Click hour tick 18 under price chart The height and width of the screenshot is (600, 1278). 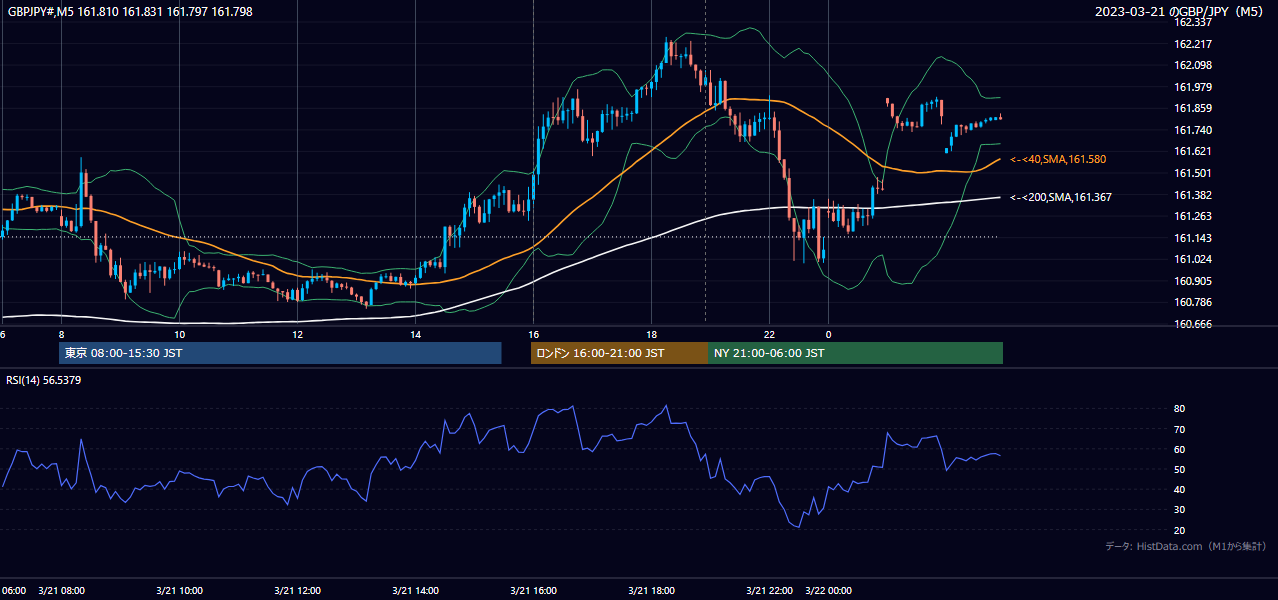point(651,334)
